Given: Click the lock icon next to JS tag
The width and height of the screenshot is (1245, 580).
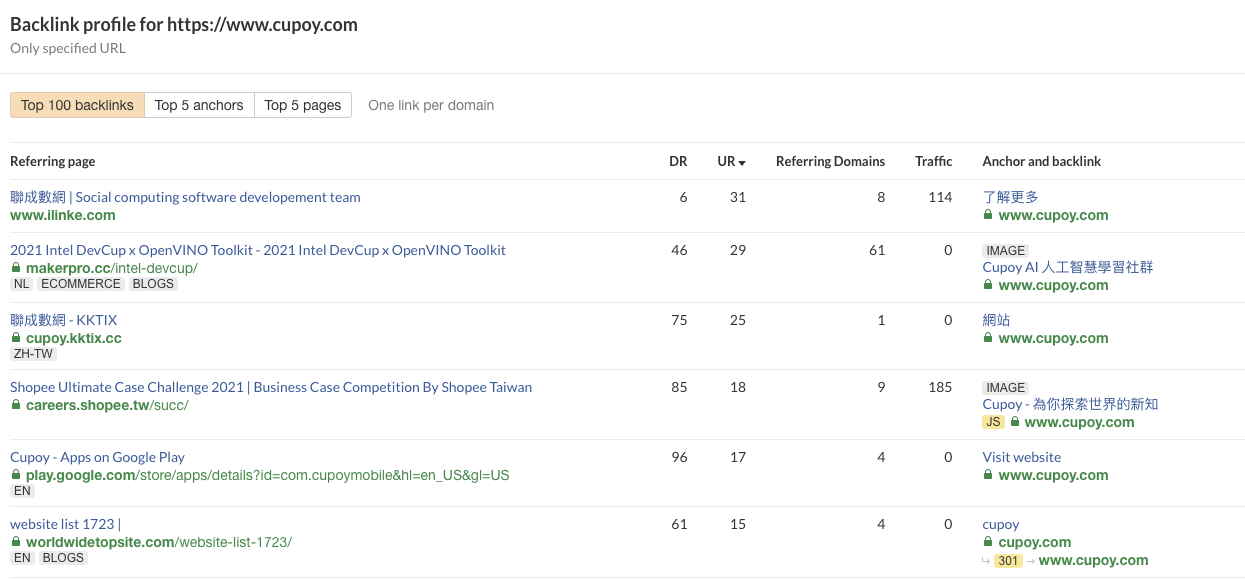Looking at the screenshot, I should coord(1016,422).
